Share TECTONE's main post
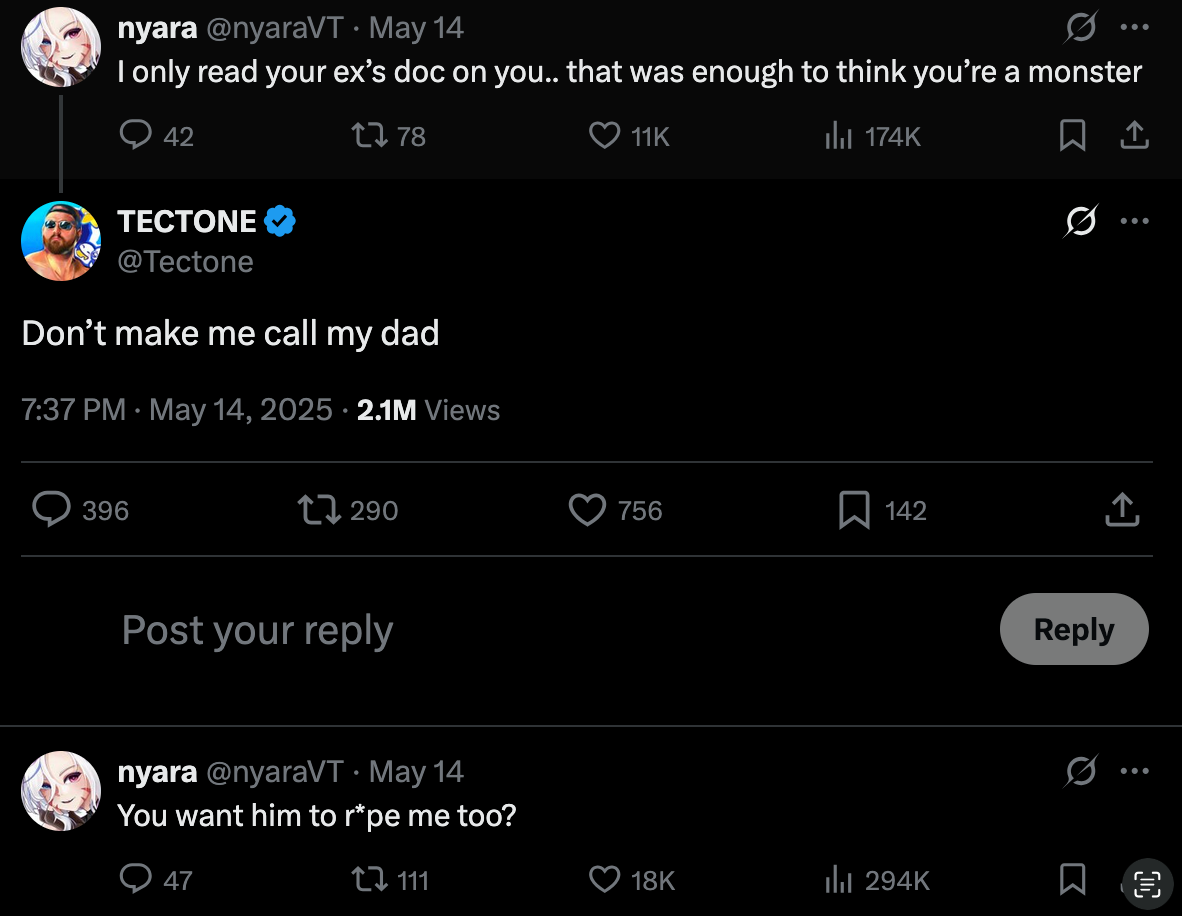Screen dimensions: 1182x916 (x=1122, y=510)
